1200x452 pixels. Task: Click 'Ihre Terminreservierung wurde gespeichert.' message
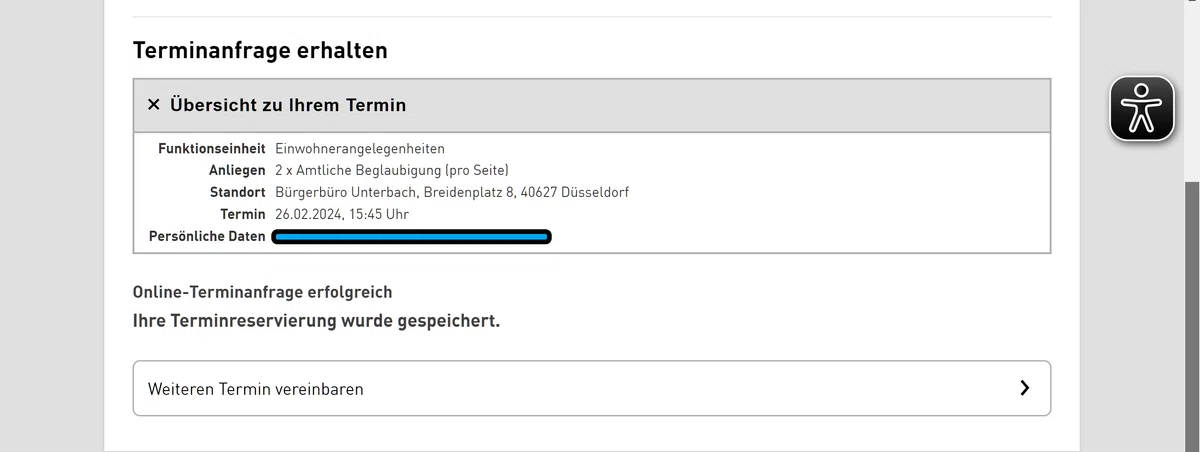[x=316, y=322]
